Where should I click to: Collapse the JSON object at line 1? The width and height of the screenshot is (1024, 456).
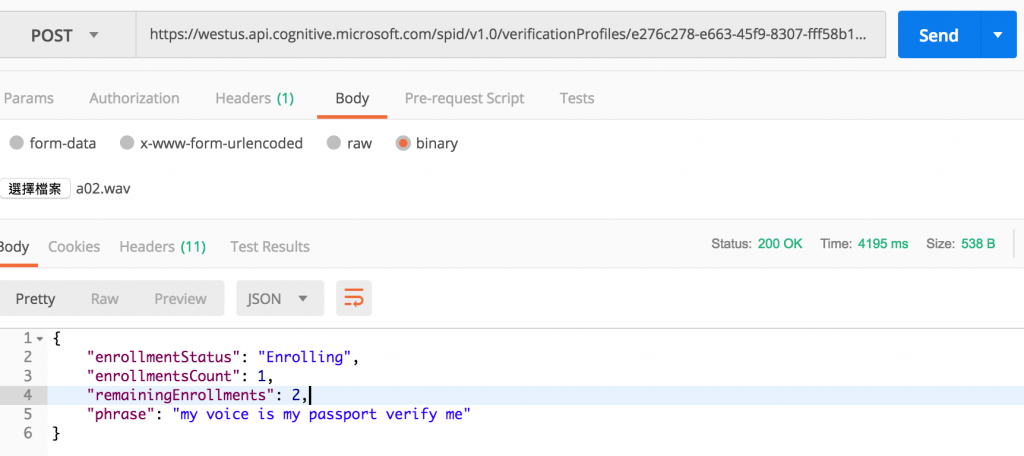point(40,339)
